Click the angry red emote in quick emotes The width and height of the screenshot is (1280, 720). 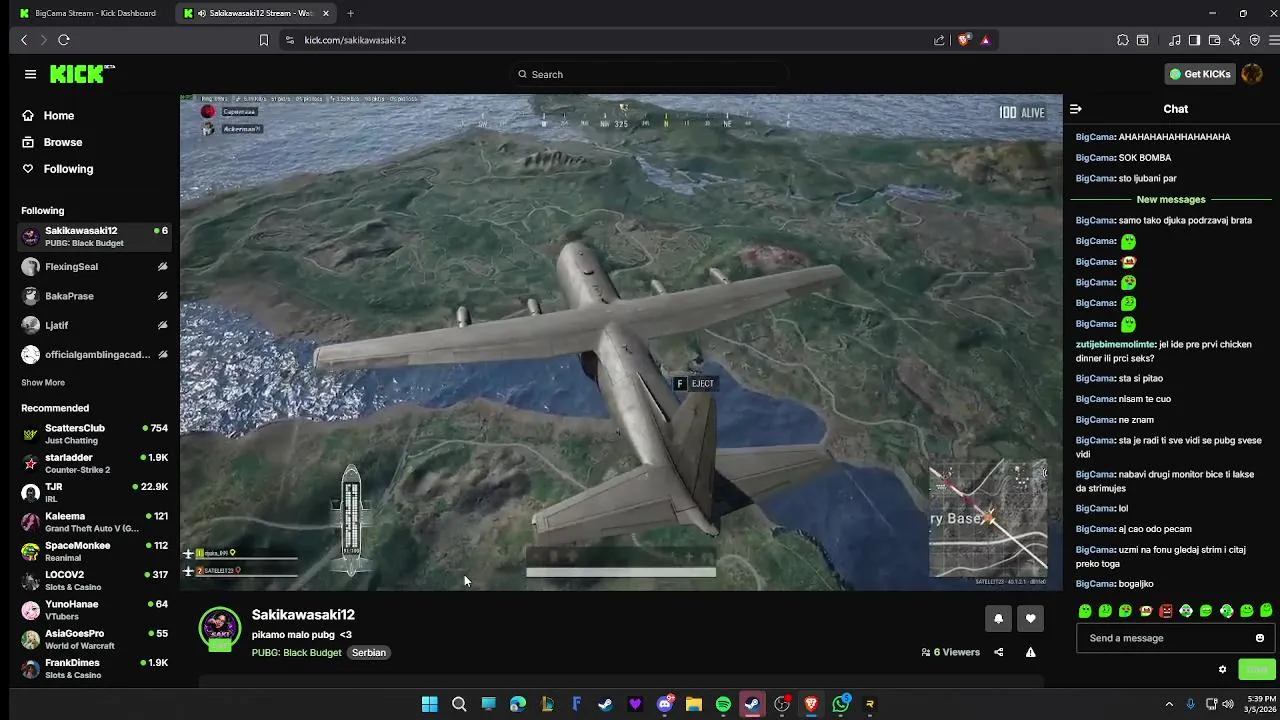(1166, 611)
